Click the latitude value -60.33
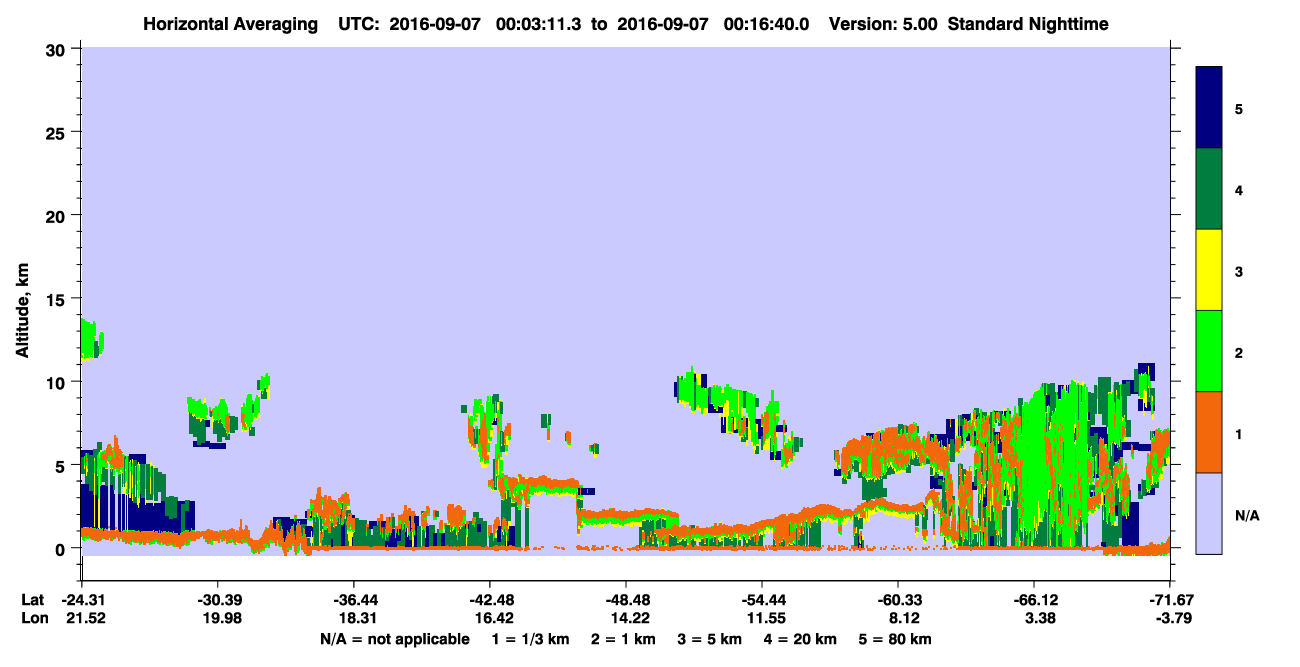Screen dimensions: 1300x667 [897, 600]
